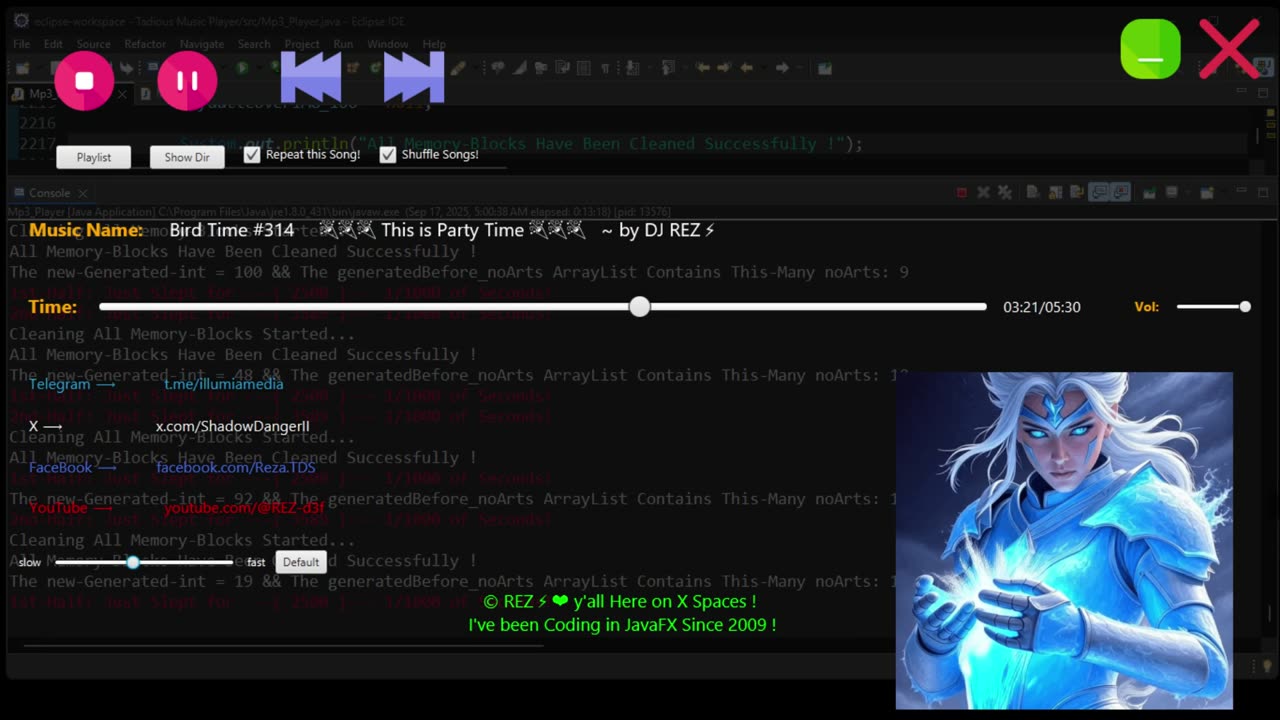Minimize the player with the green button

(1150, 49)
